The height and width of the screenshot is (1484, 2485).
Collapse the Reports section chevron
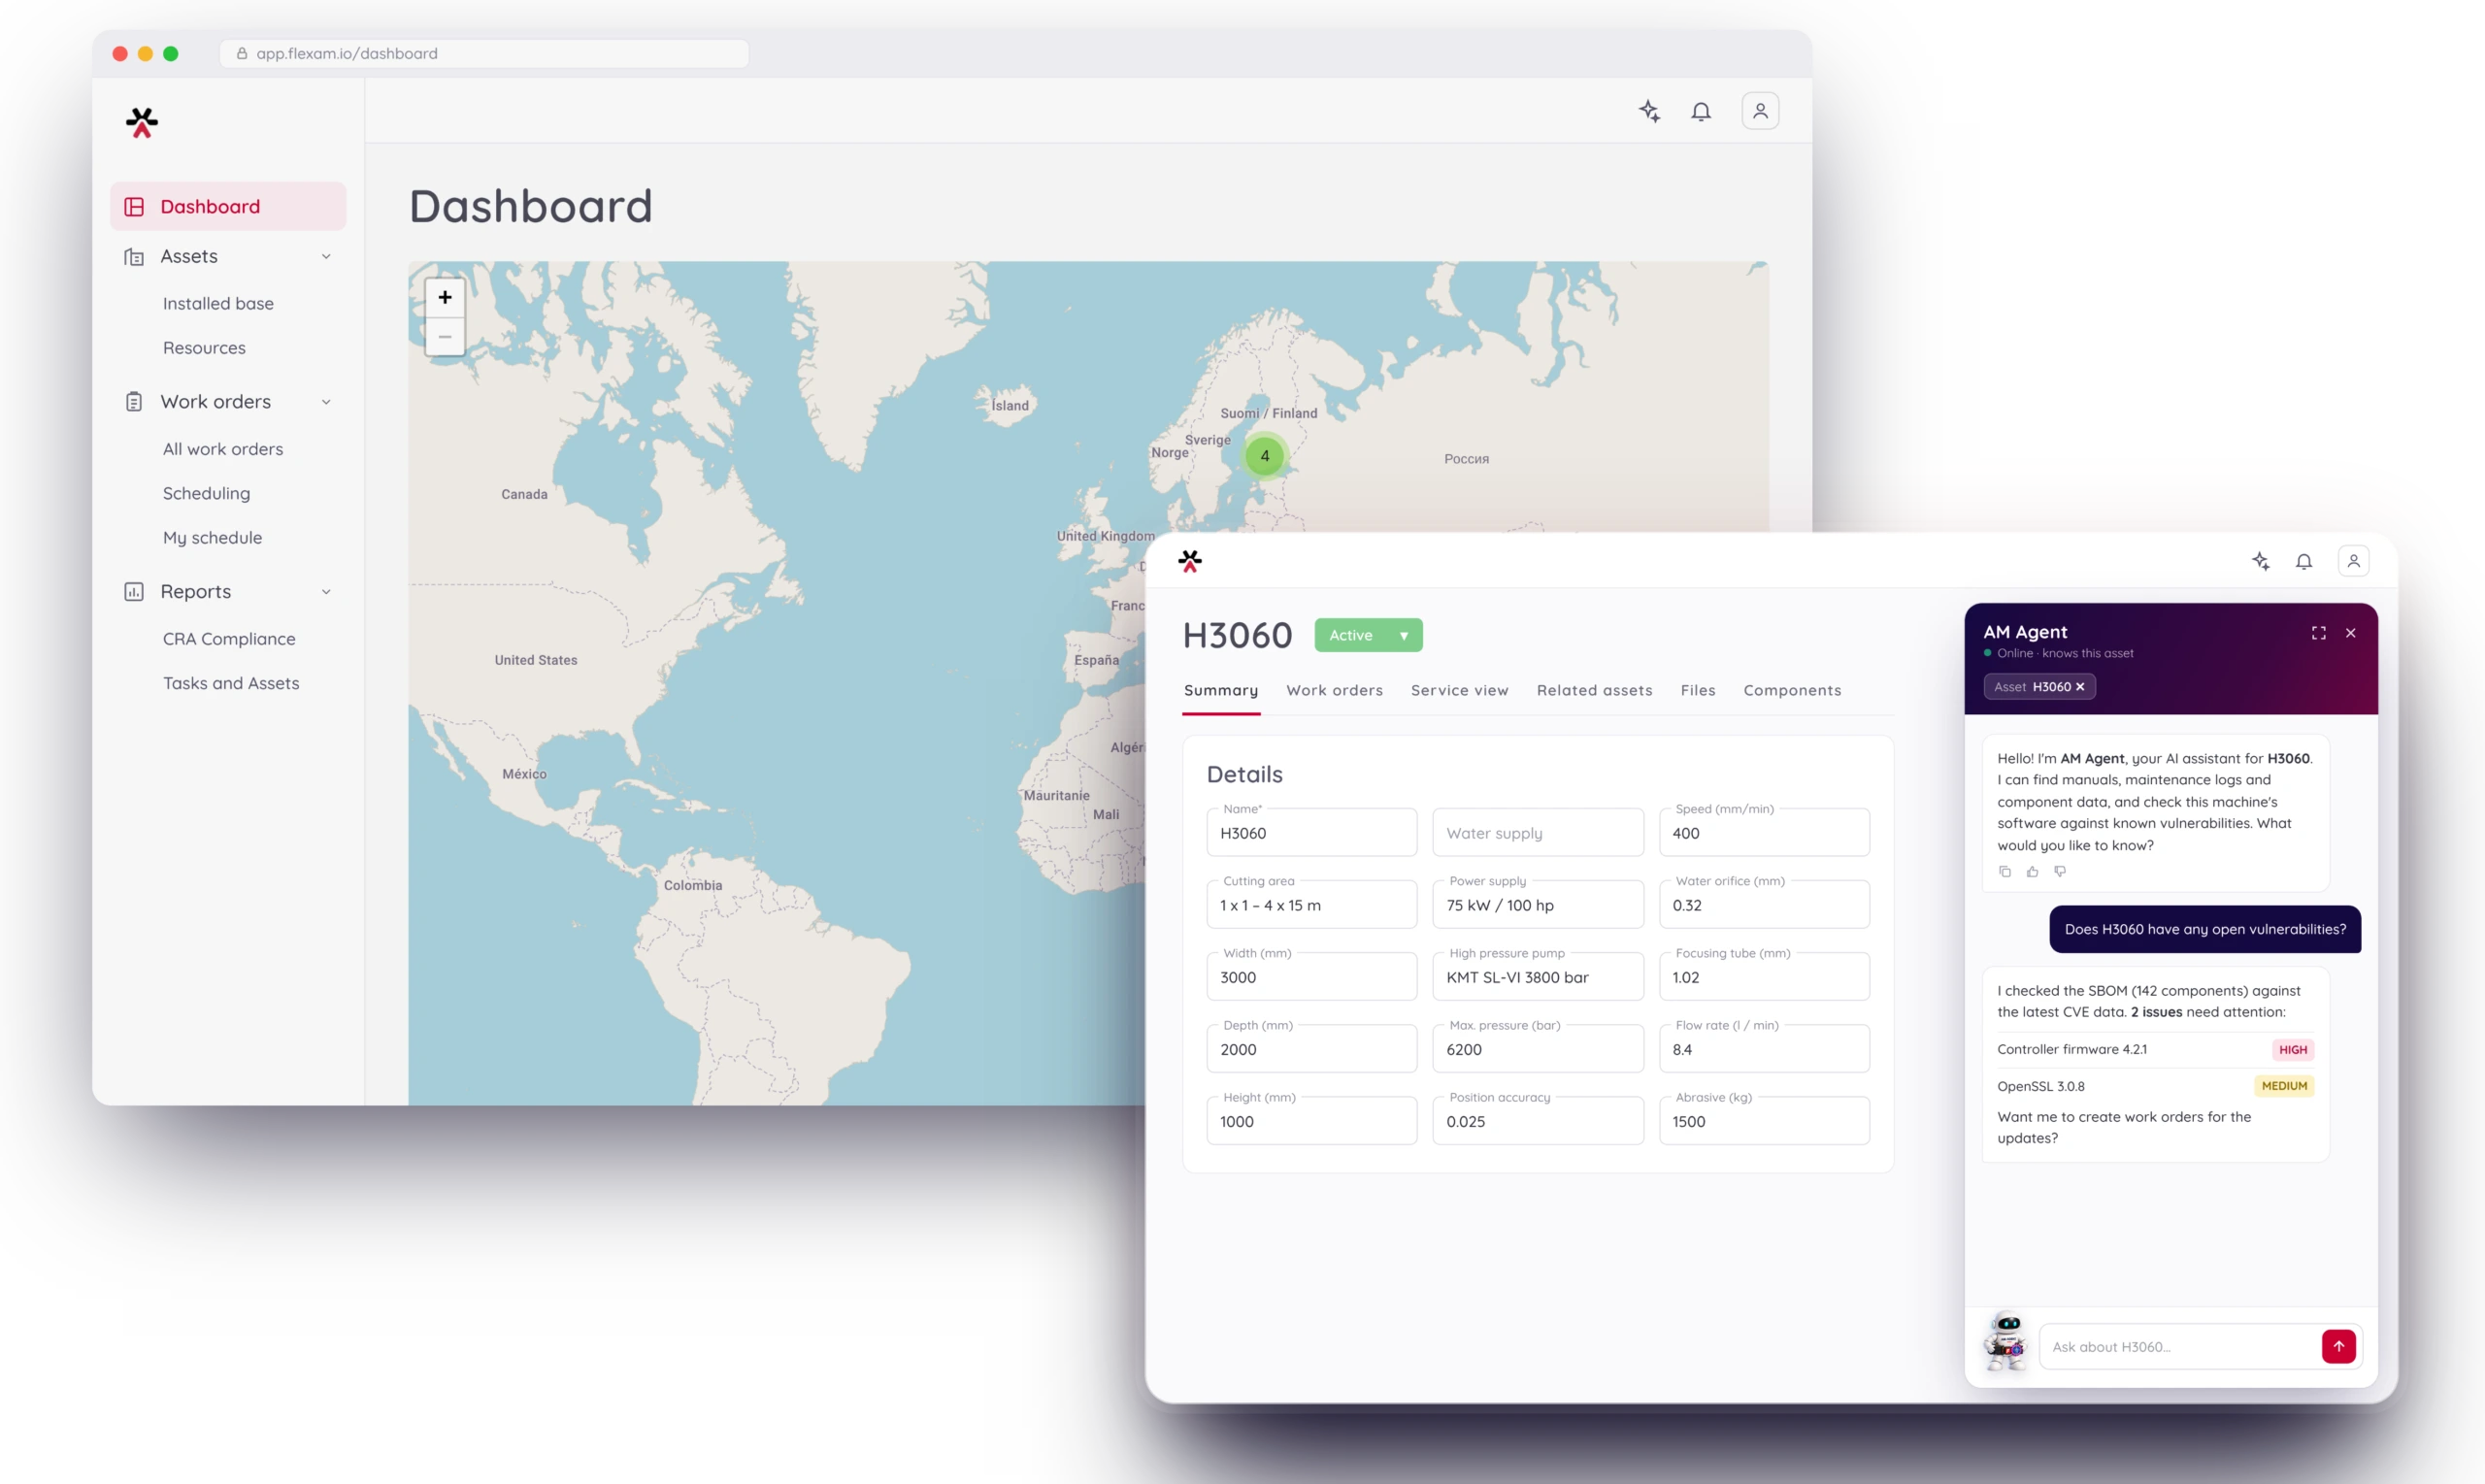(326, 592)
